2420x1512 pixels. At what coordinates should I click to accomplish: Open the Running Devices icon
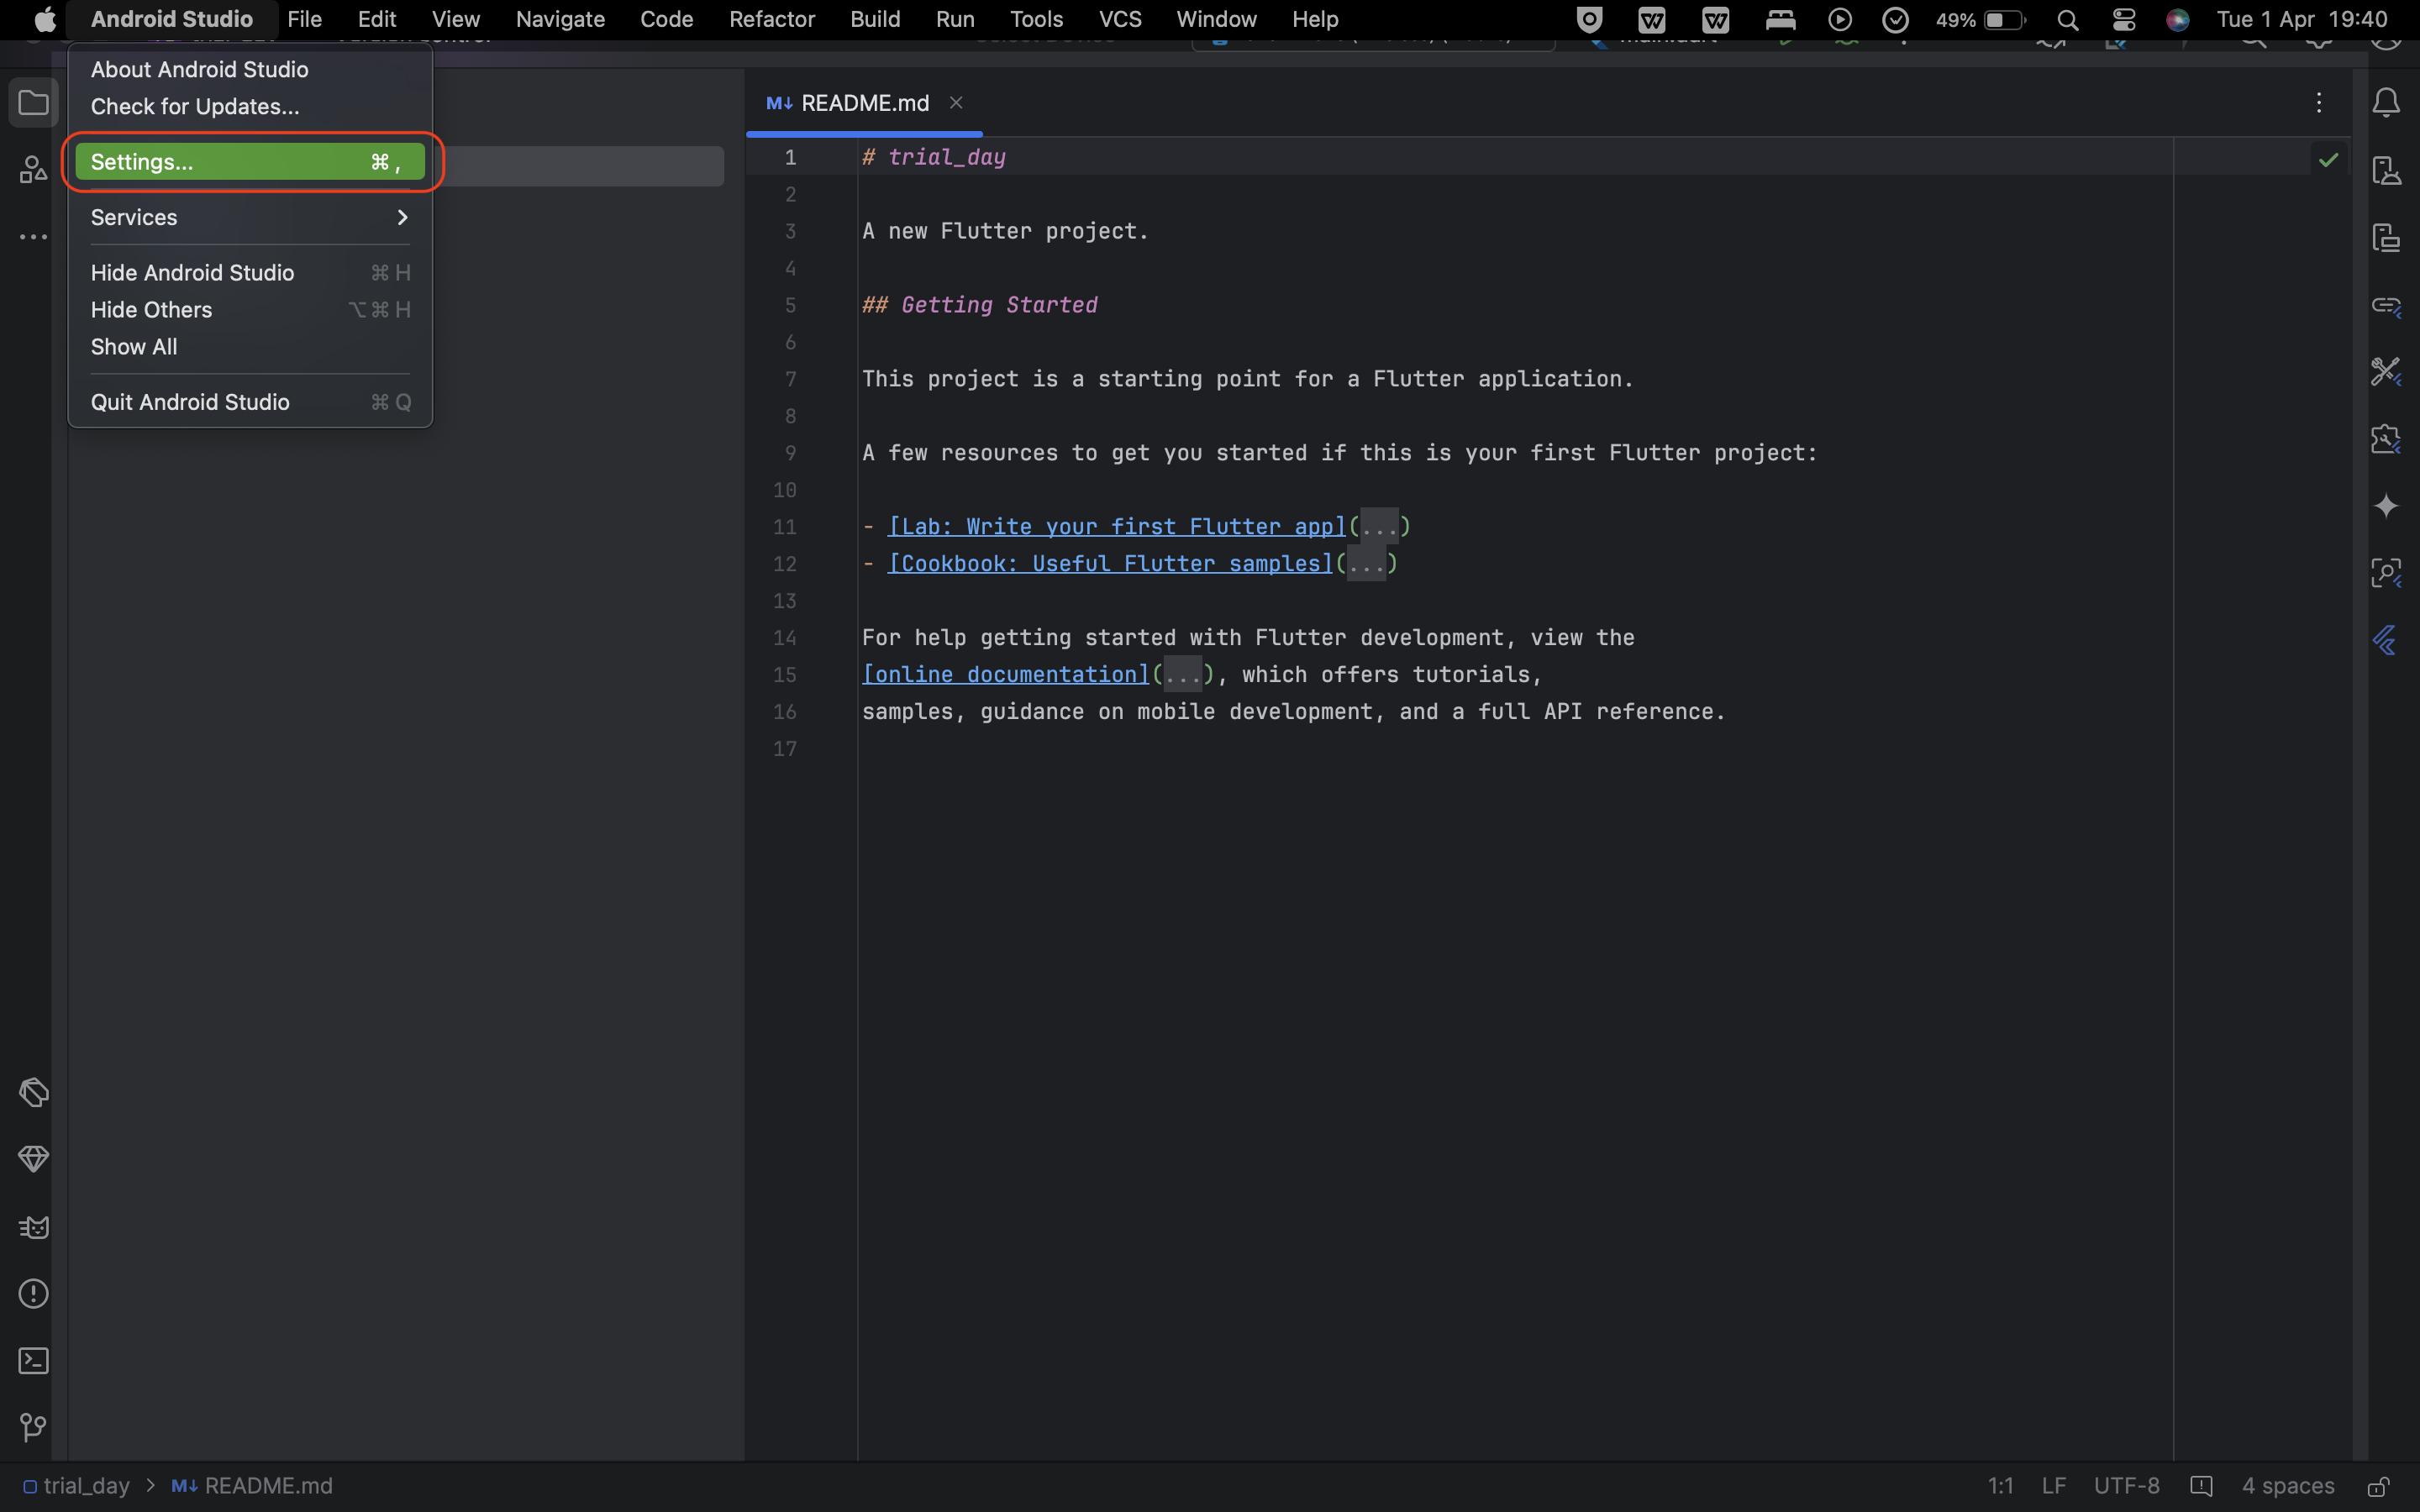2386,238
